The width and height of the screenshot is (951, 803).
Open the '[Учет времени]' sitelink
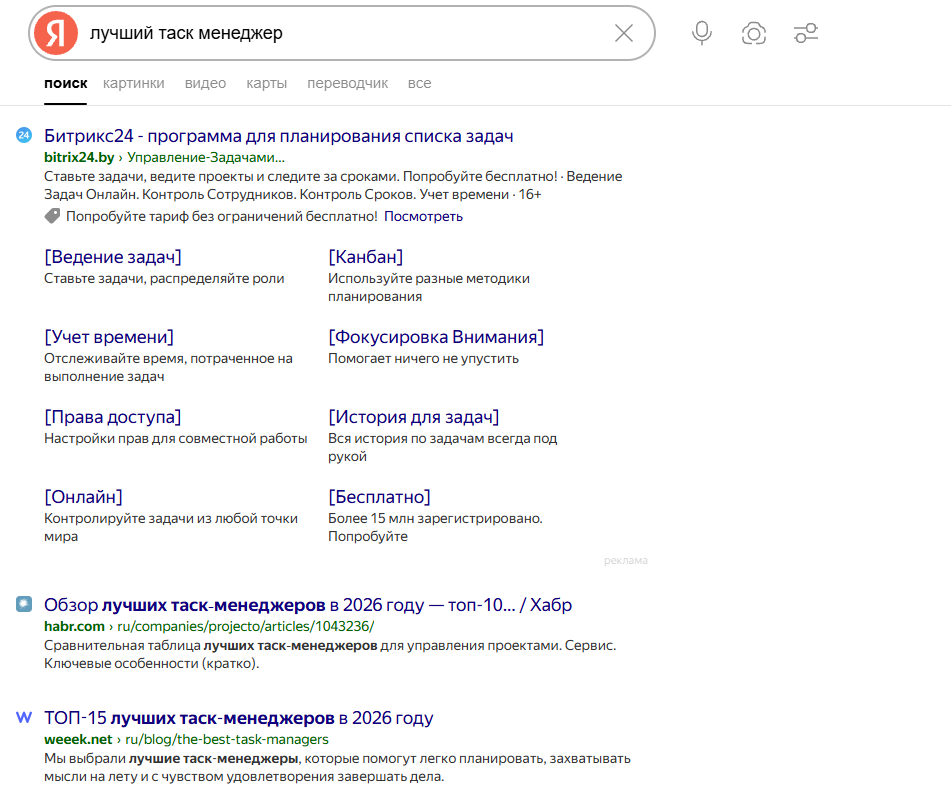109,337
